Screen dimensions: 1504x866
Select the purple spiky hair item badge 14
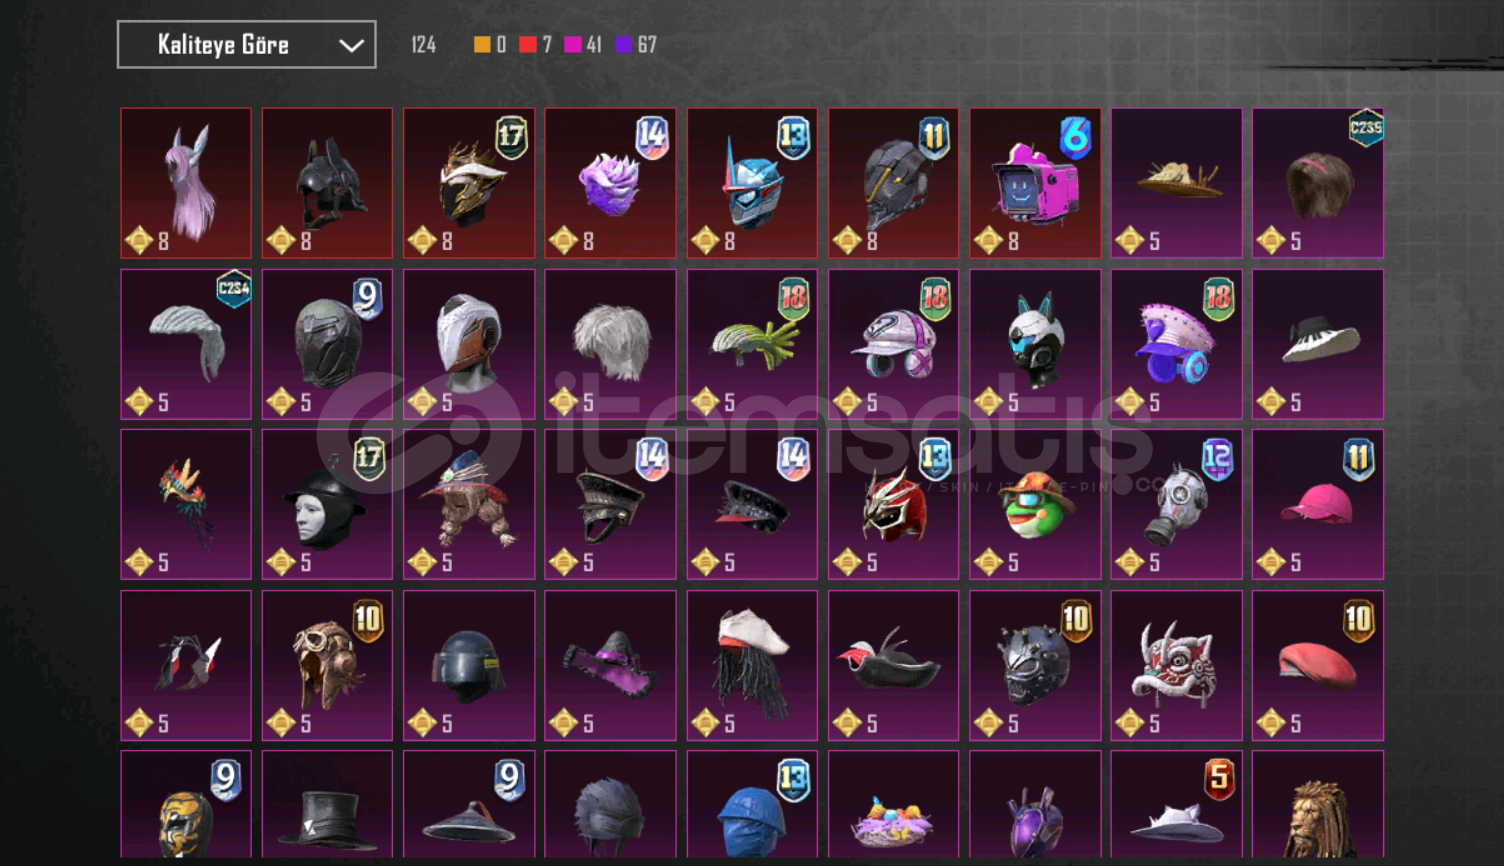click(610, 183)
